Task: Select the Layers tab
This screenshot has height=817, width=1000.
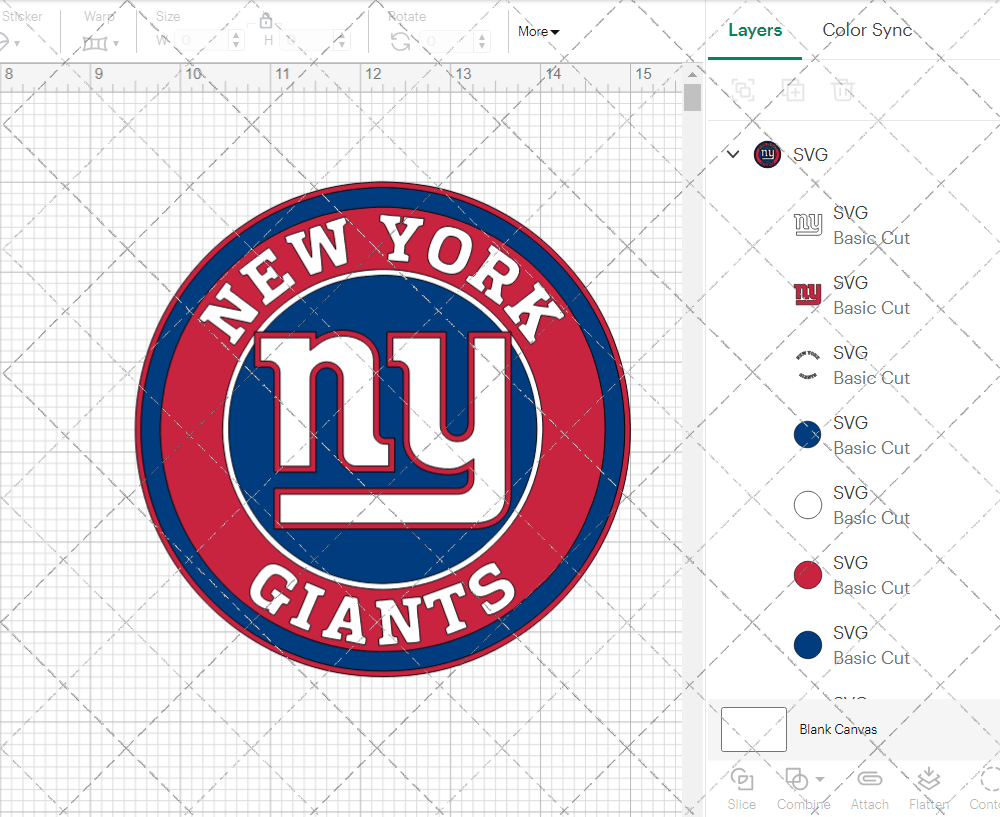Action: (x=755, y=30)
